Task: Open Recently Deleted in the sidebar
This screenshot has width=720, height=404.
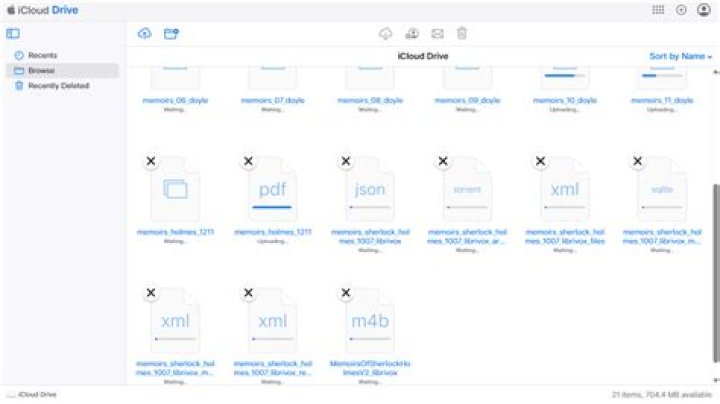Action: (x=62, y=86)
